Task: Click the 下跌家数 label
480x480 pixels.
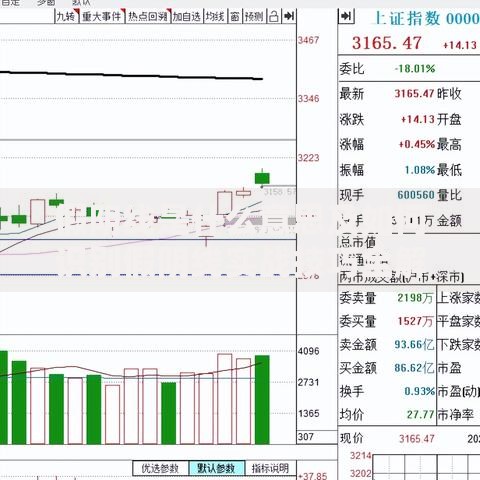Action: tap(459, 345)
